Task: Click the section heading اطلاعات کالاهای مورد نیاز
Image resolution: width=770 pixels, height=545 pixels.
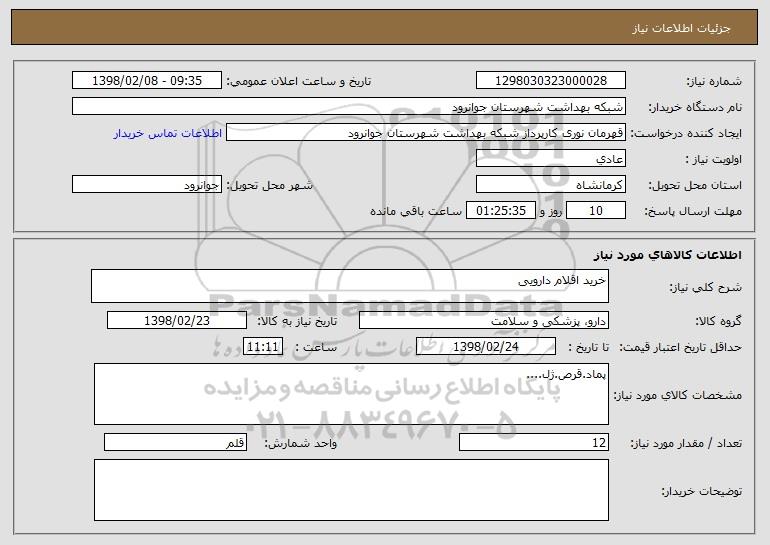Action: (667, 255)
